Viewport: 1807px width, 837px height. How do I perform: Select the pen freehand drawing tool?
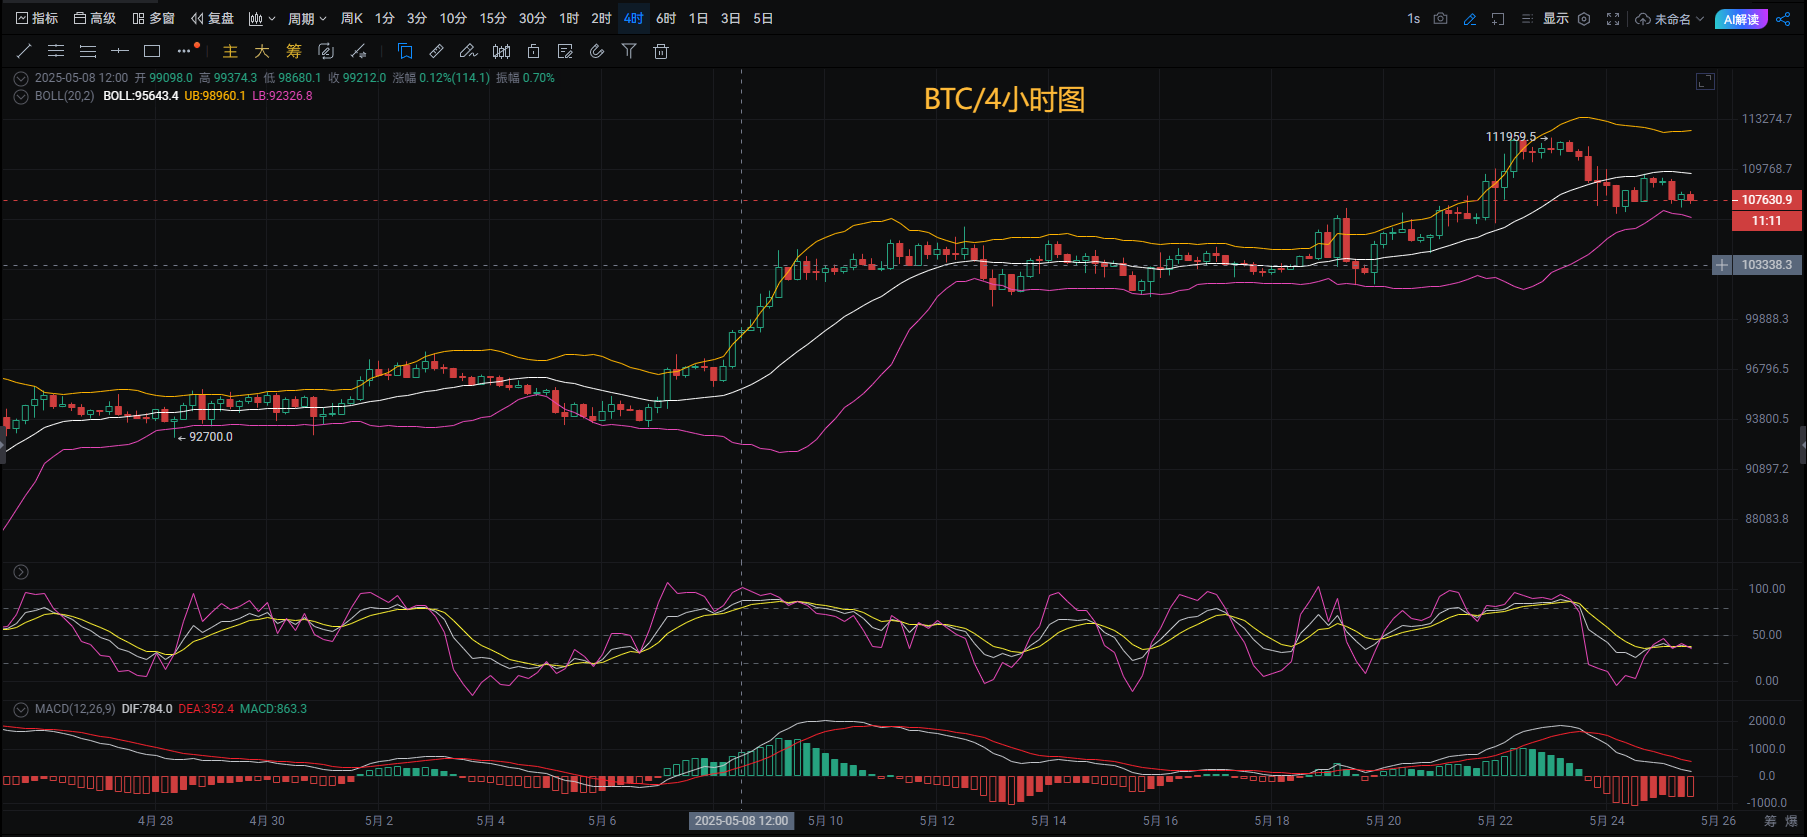(x=468, y=51)
